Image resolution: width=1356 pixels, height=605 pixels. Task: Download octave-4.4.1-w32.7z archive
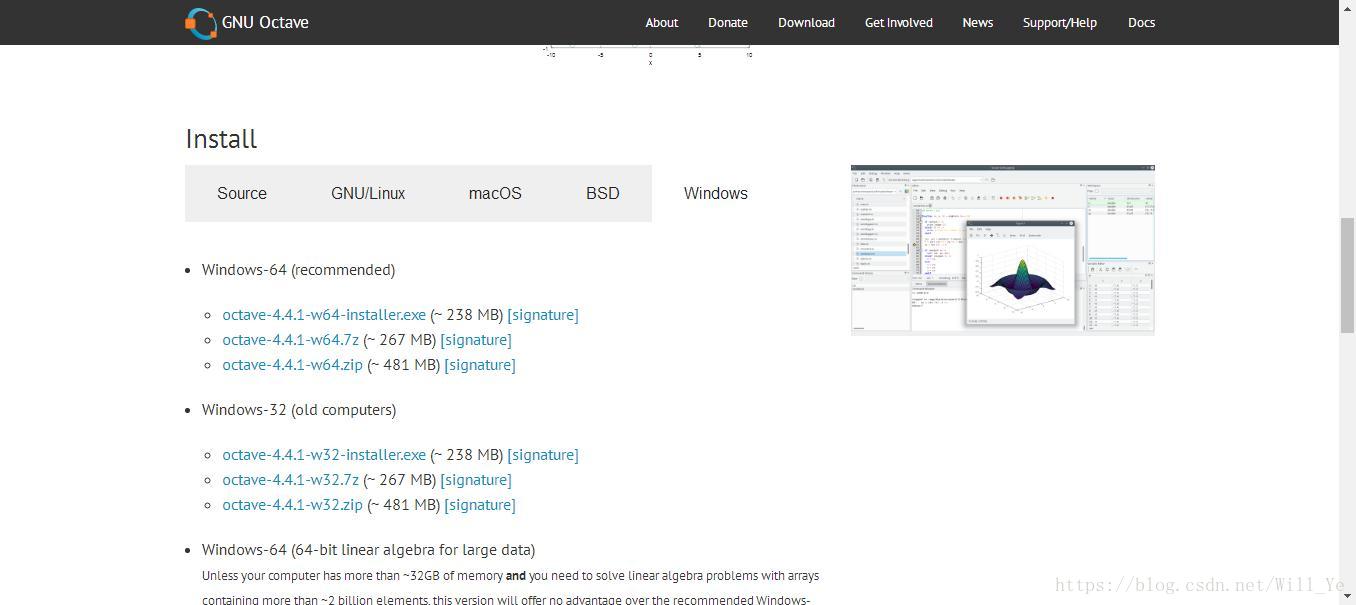click(x=290, y=480)
